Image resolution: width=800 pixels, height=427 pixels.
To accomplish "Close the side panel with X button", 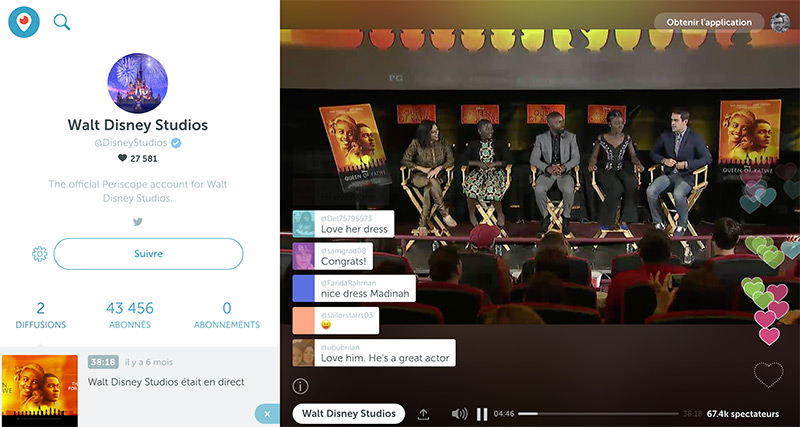I will tap(267, 414).
